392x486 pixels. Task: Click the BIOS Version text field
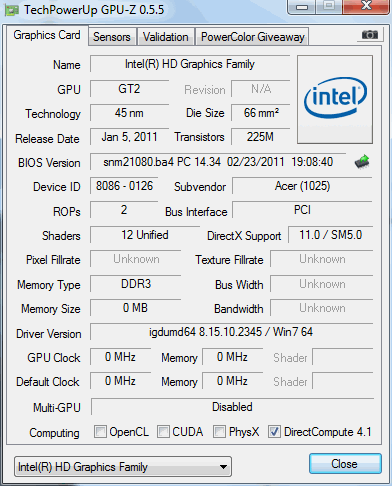click(x=218, y=162)
